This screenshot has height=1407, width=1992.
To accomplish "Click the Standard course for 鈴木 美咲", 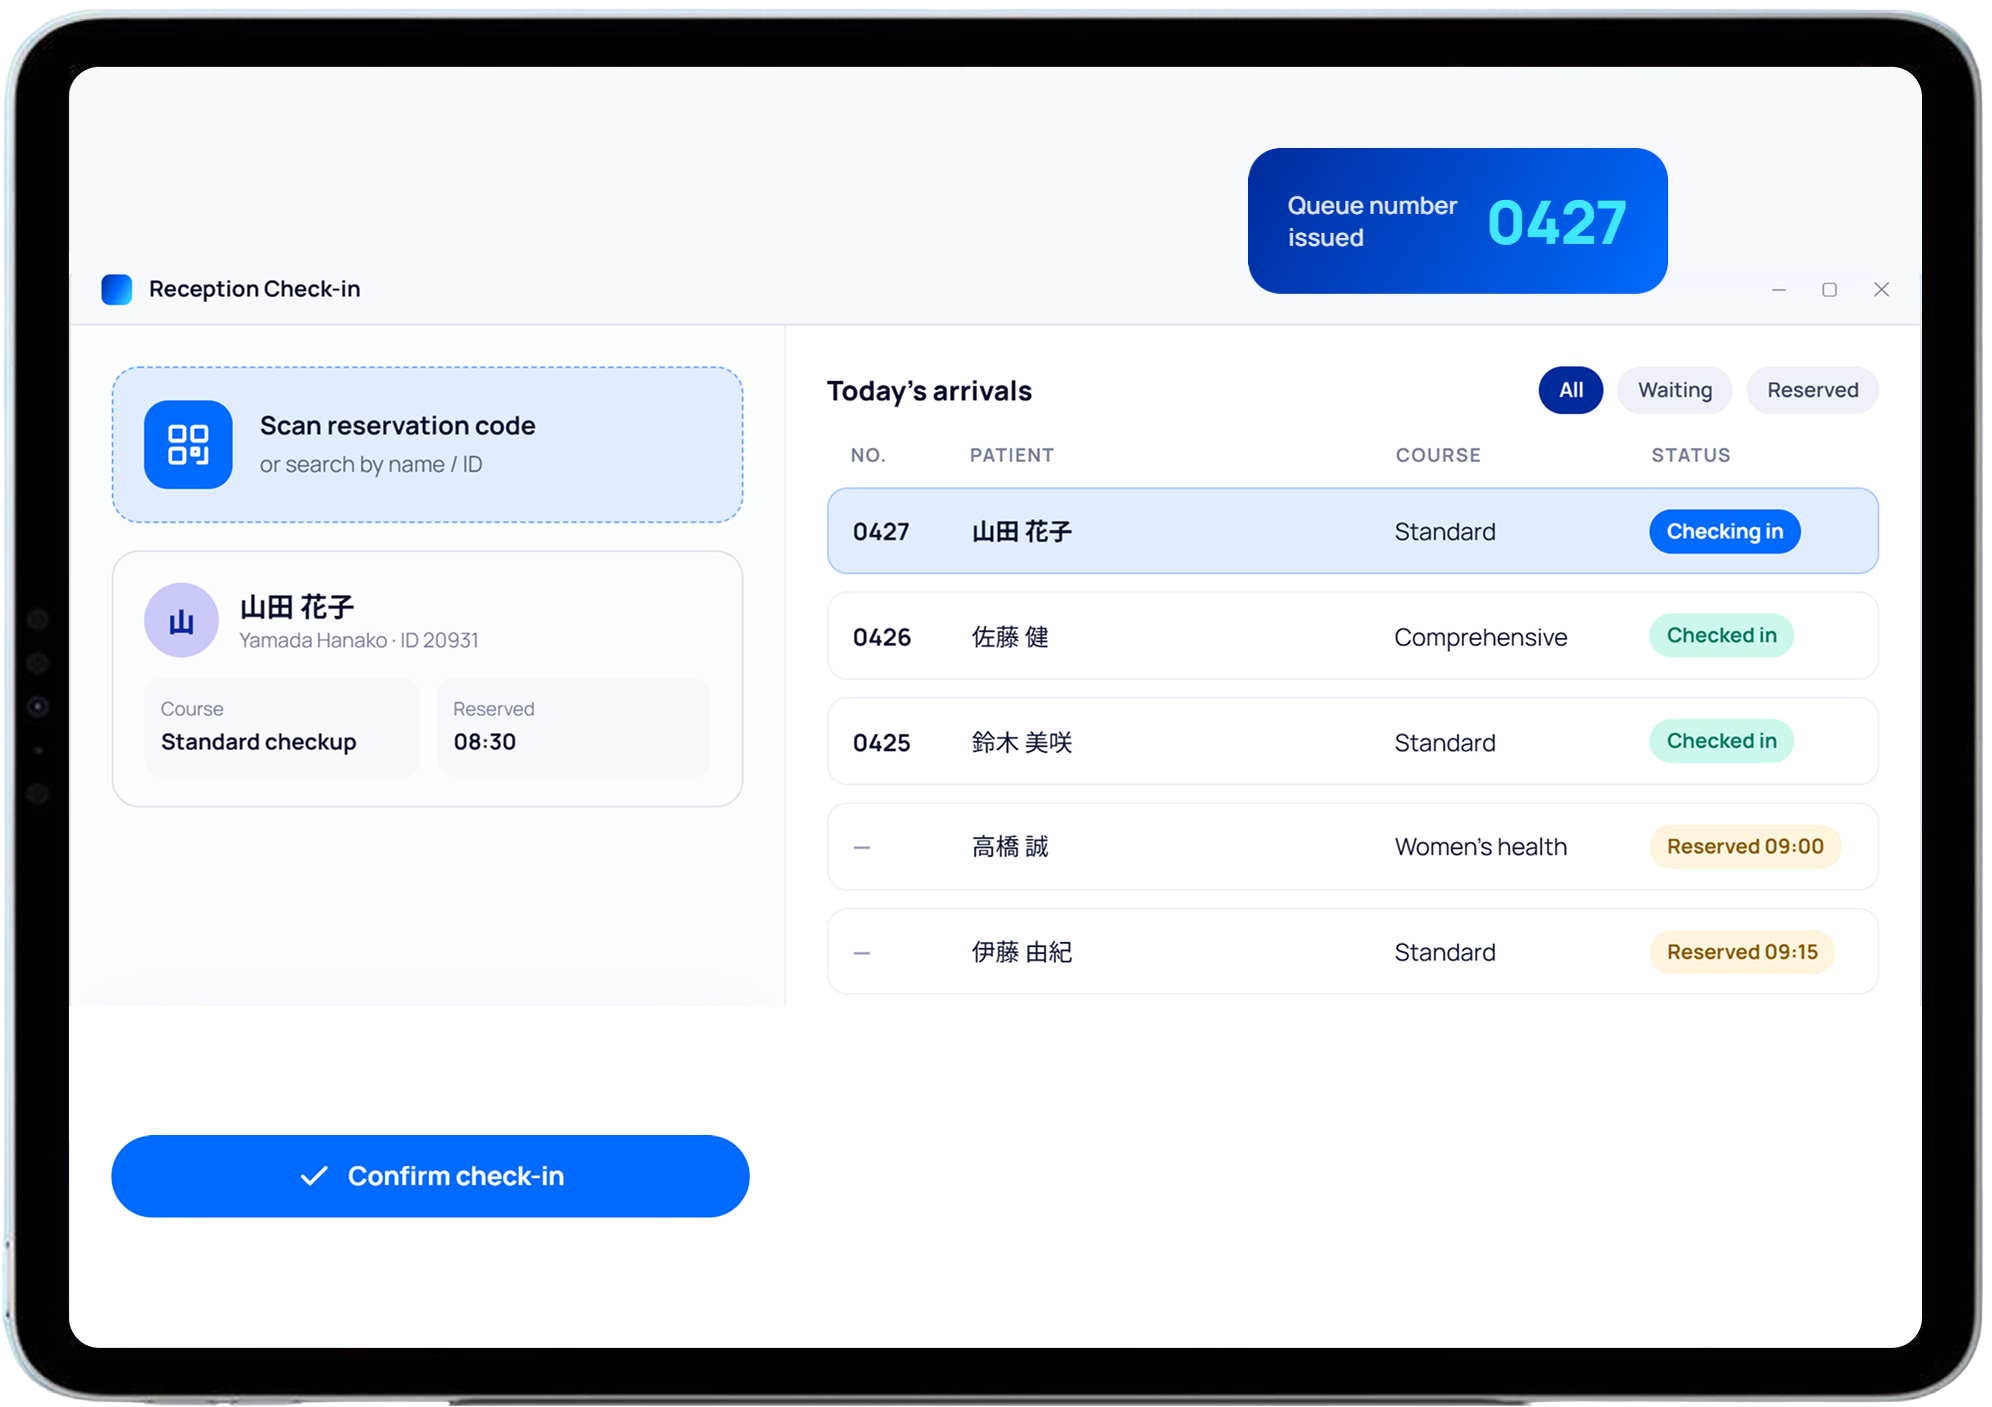I will tap(1445, 743).
